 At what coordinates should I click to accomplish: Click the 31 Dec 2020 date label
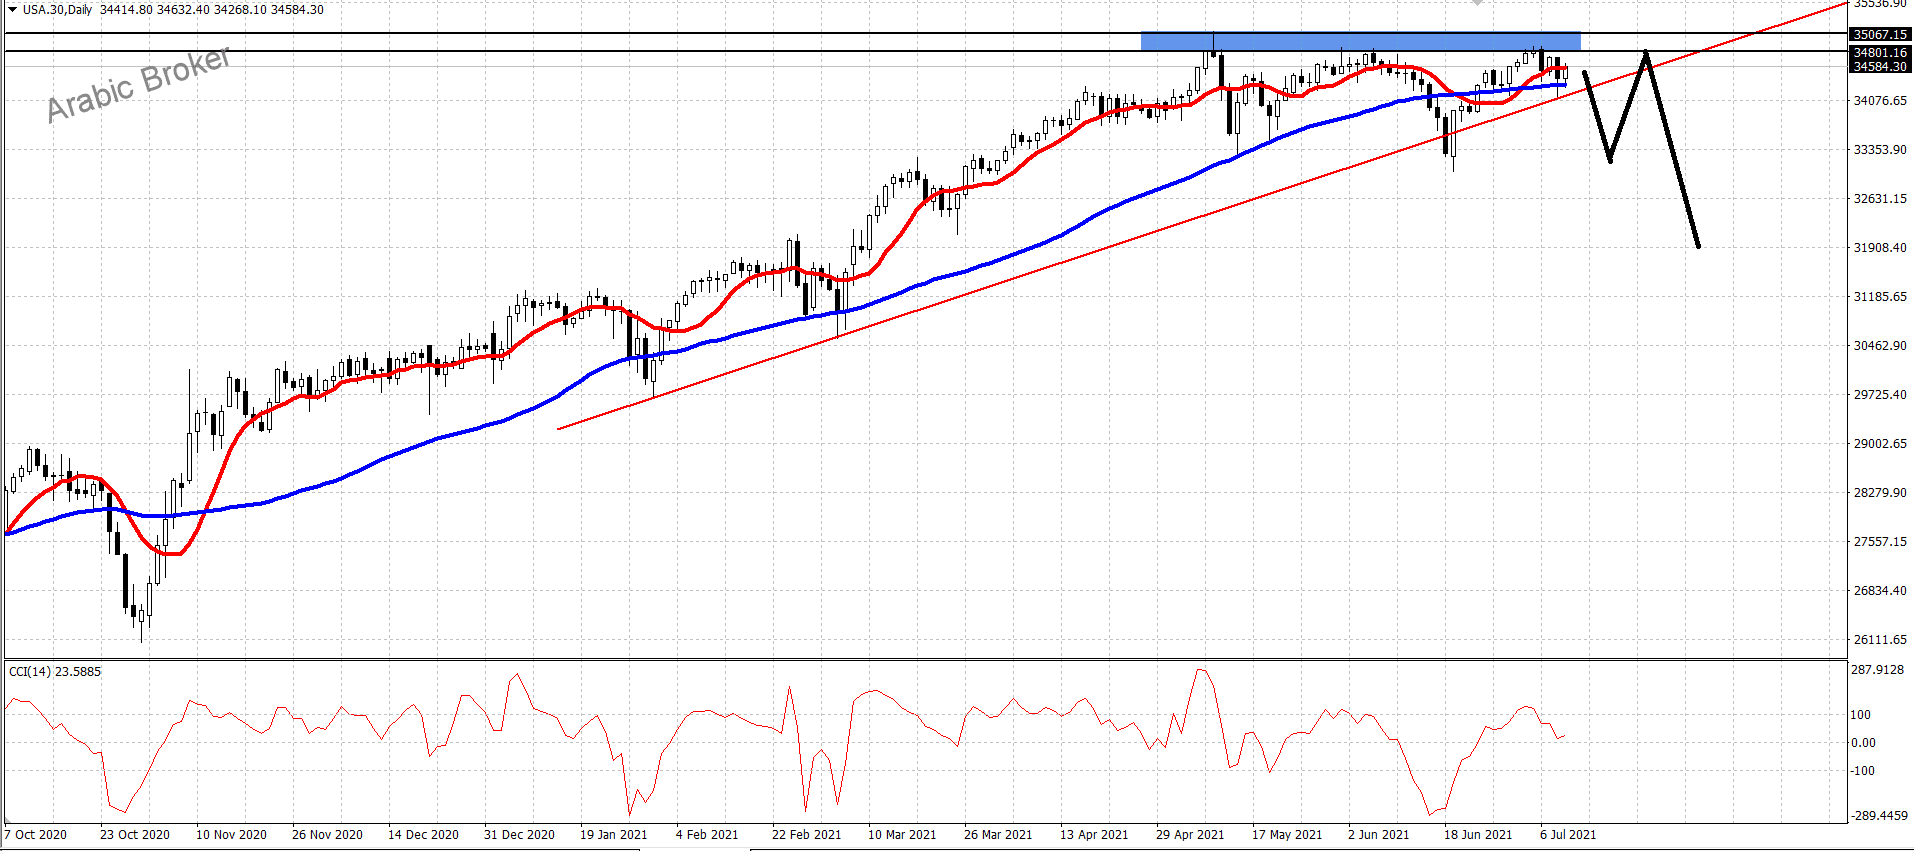coord(519,835)
